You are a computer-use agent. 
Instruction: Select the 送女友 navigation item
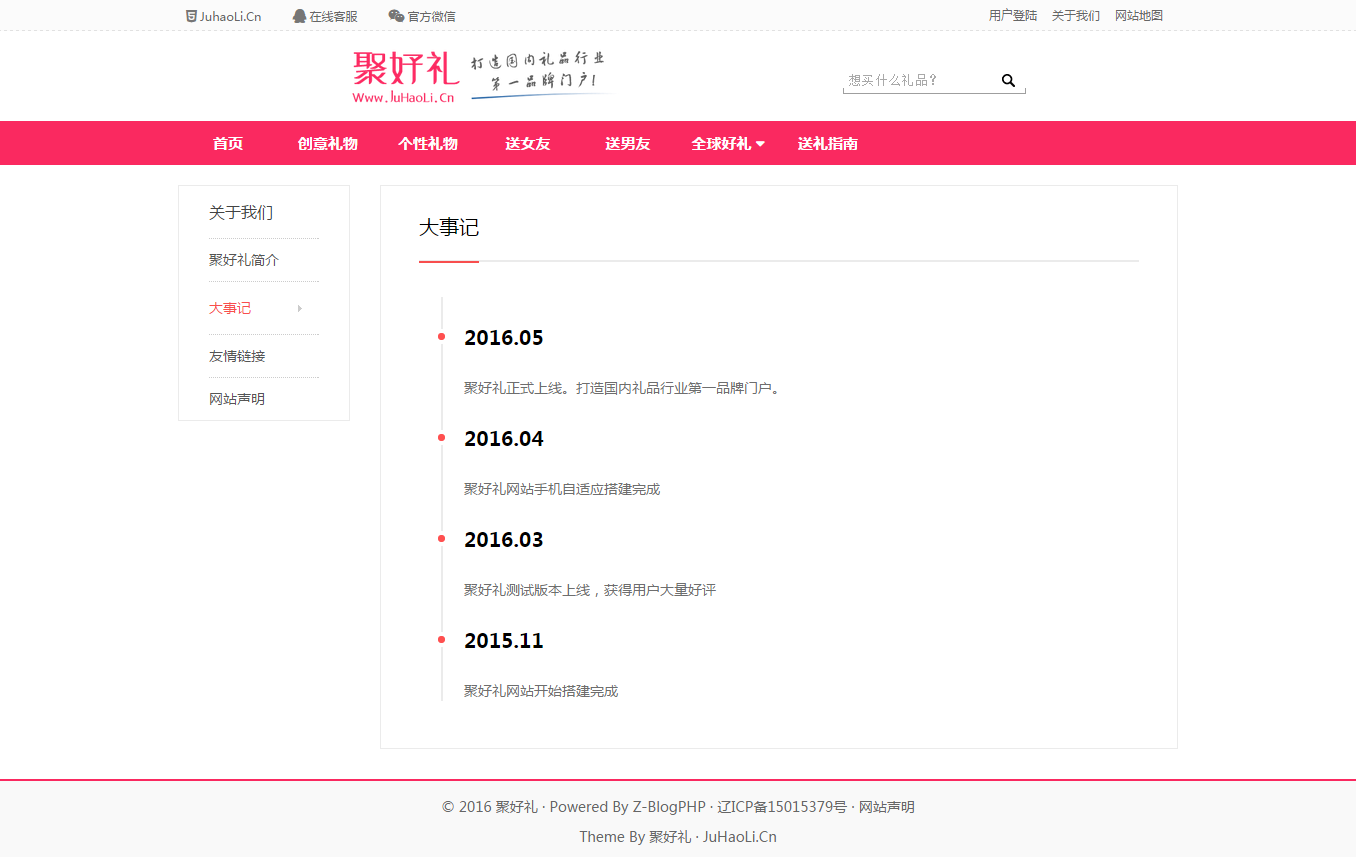point(527,143)
